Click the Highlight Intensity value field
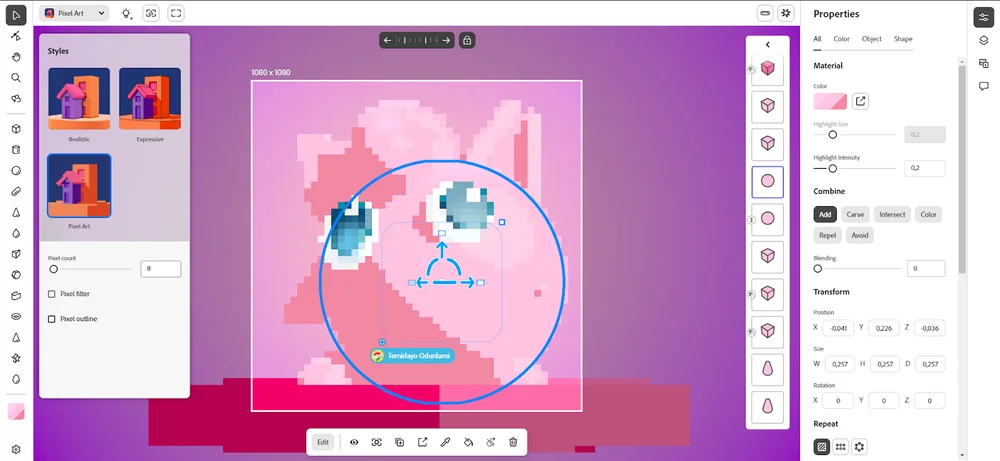The height and width of the screenshot is (461, 1000). coord(925,168)
